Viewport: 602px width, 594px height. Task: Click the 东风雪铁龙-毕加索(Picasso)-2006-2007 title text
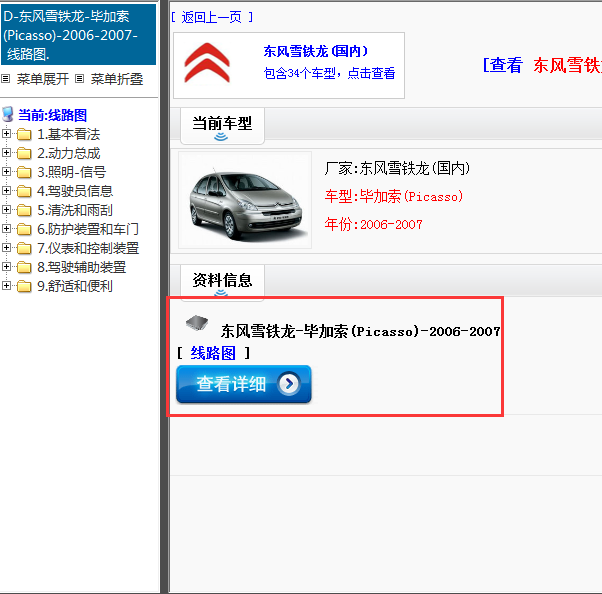[361, 331]
